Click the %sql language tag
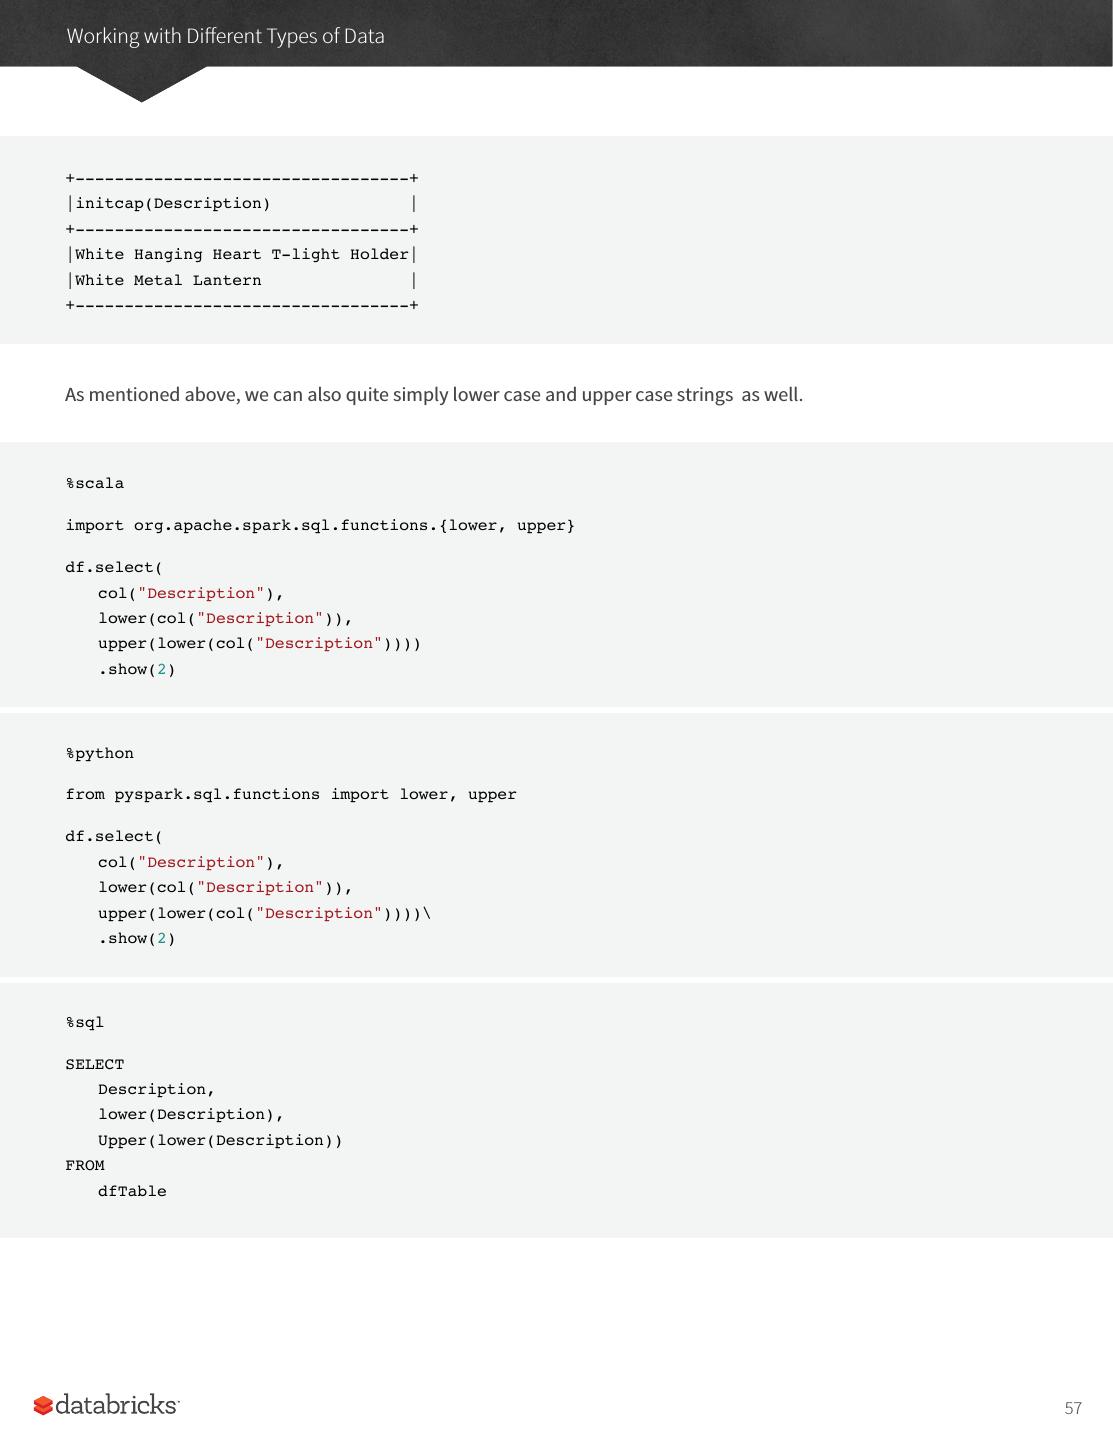 point(85,1023)
